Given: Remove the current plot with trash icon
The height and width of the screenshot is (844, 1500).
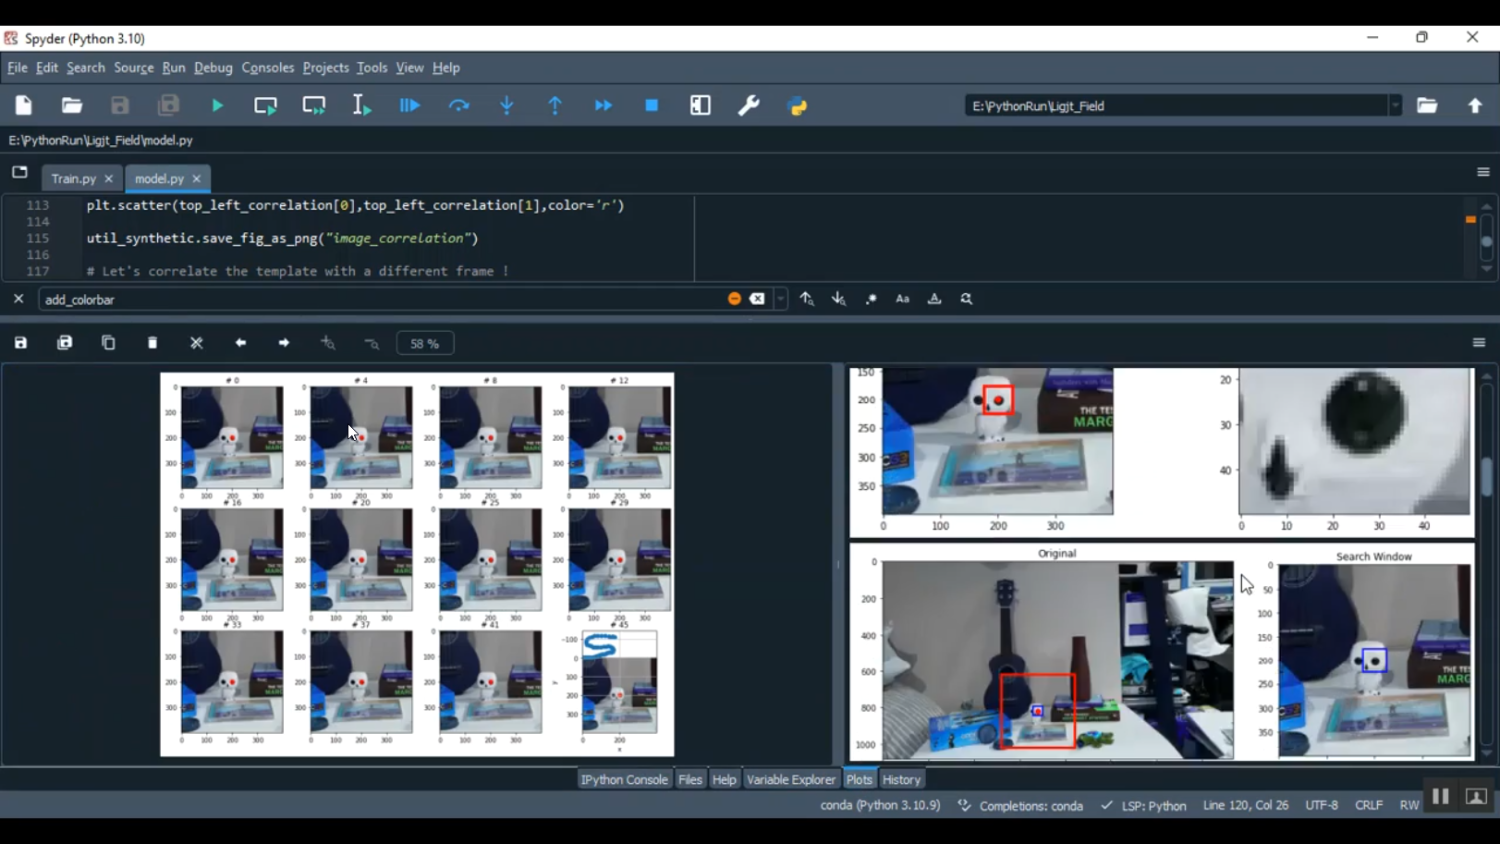Looking at the screenshot, I should (153, 343).
